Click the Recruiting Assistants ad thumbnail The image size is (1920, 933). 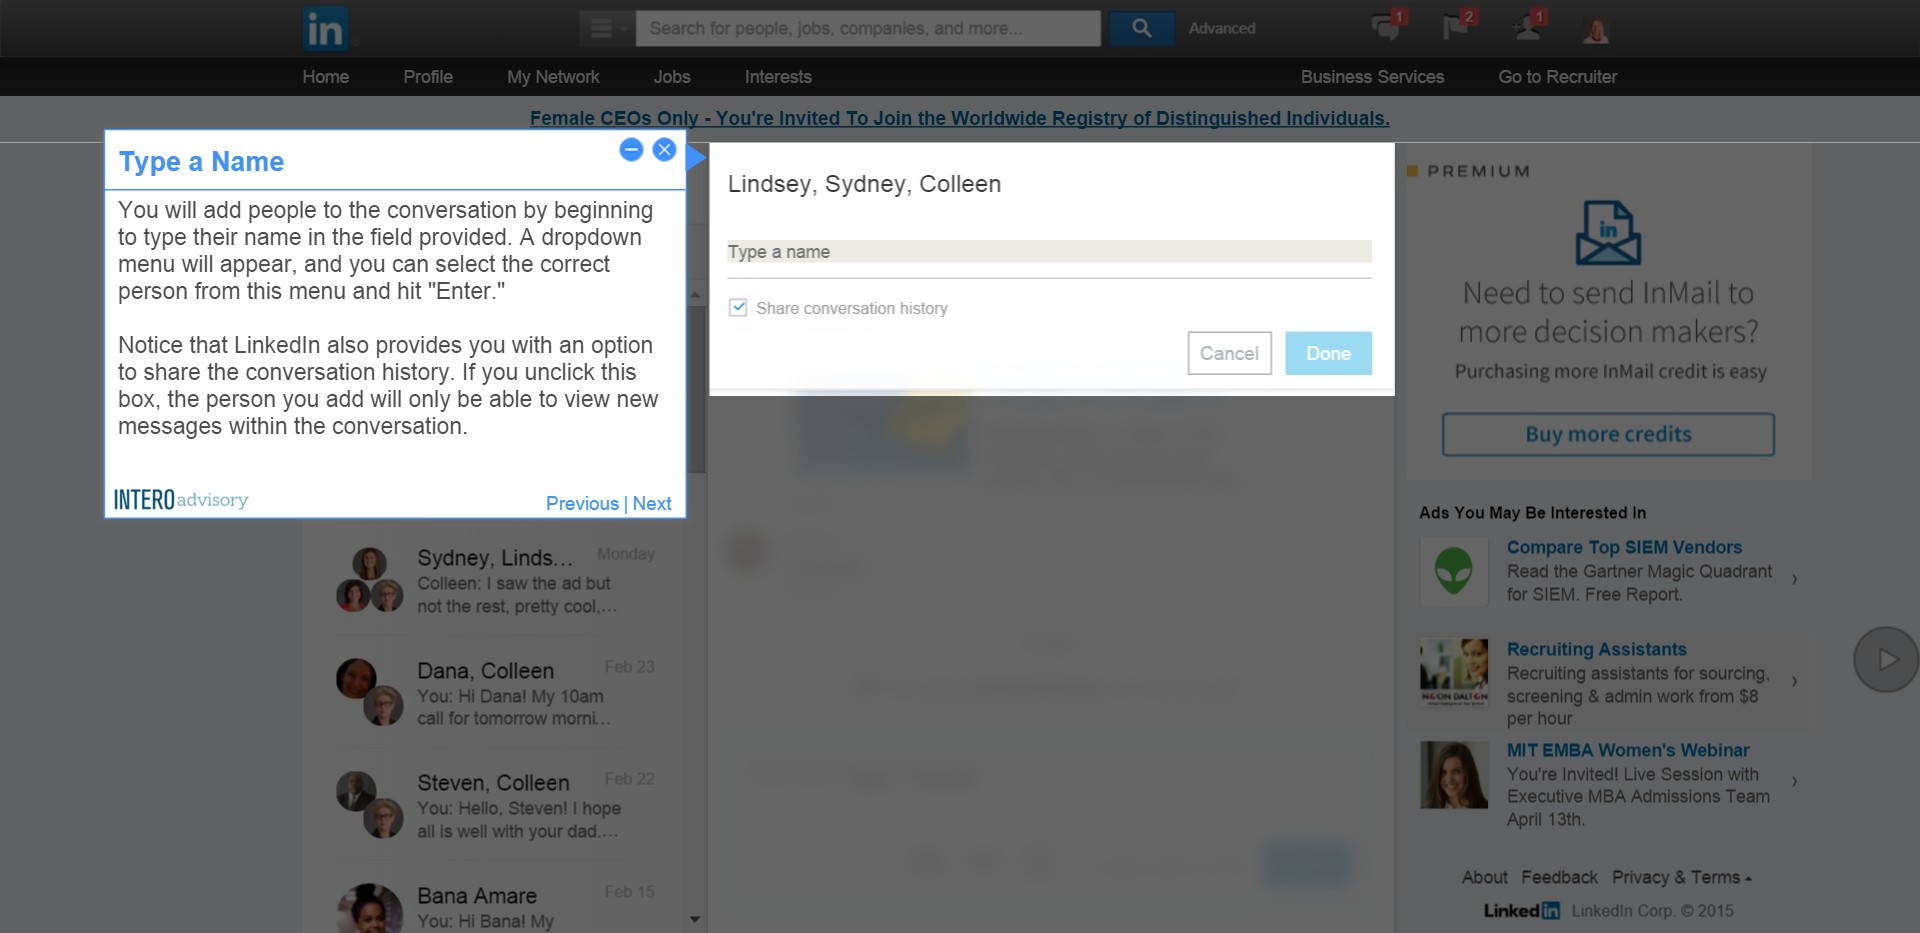coord(1454,673)
